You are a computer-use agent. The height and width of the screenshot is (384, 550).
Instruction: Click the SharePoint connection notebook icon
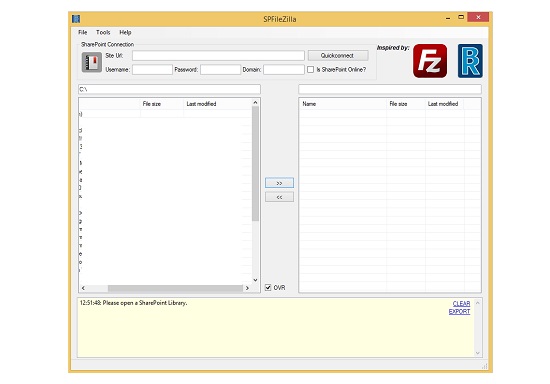(92, 62)
